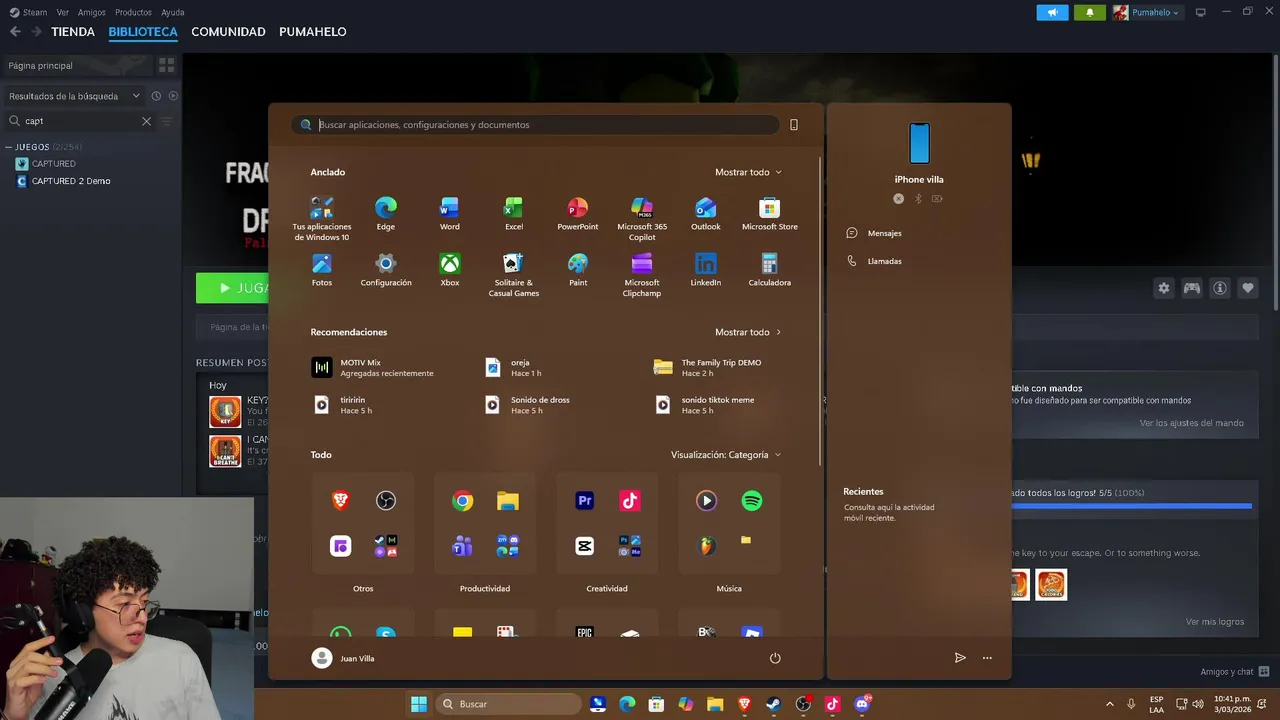Open Steam Ayuda menu

pos(173,12)
